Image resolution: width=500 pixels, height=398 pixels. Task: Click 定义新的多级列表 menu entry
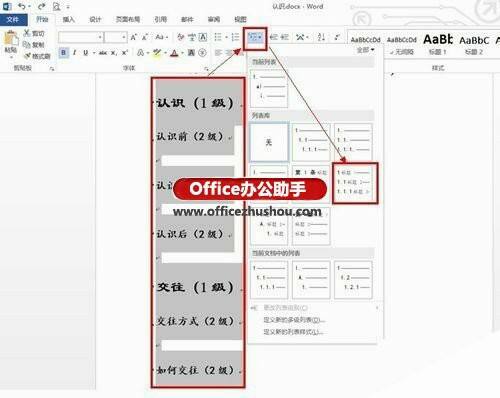[x=294, y=320]
